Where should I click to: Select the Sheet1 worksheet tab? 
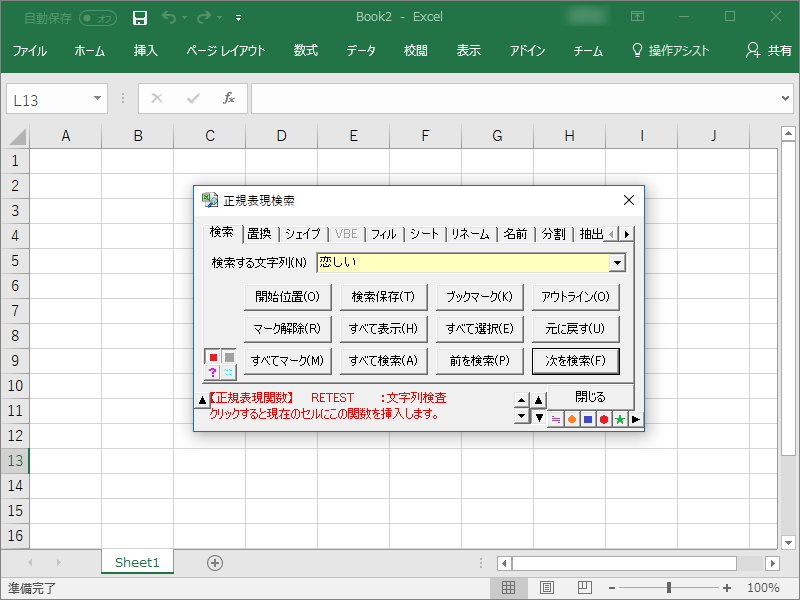click(137, 563)
